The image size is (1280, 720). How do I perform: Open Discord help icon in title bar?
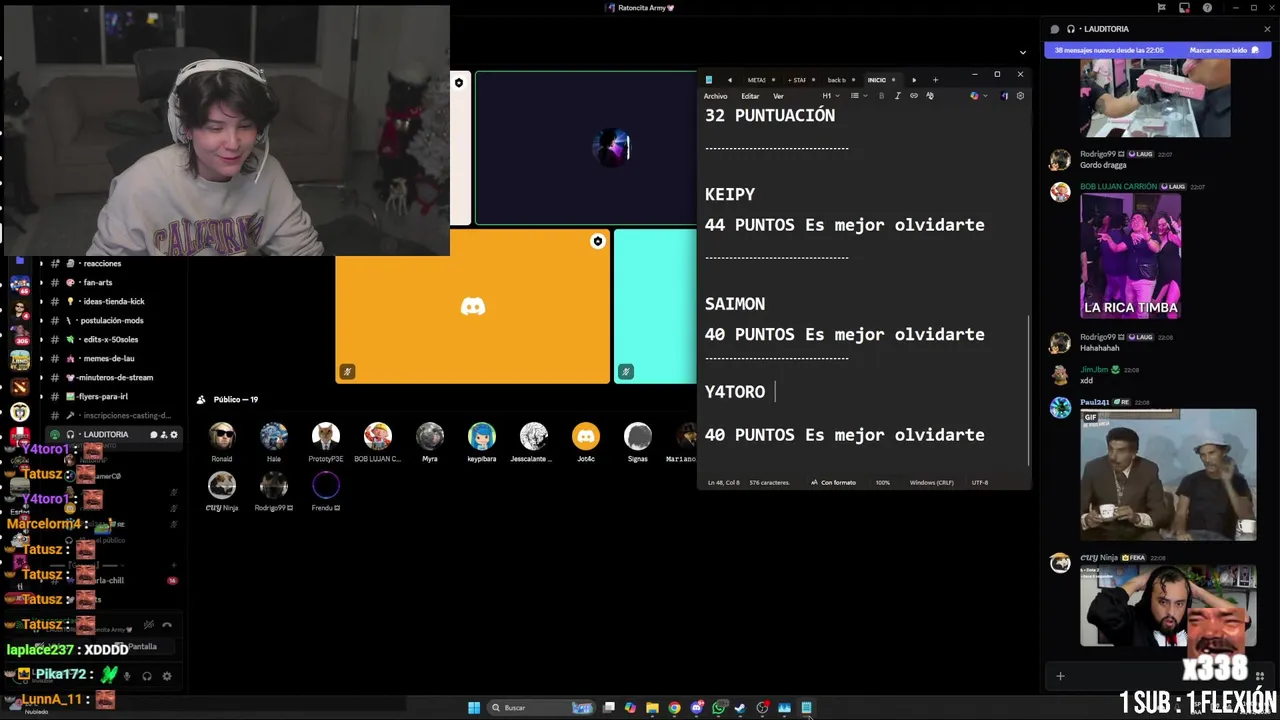pos(1208,7)
